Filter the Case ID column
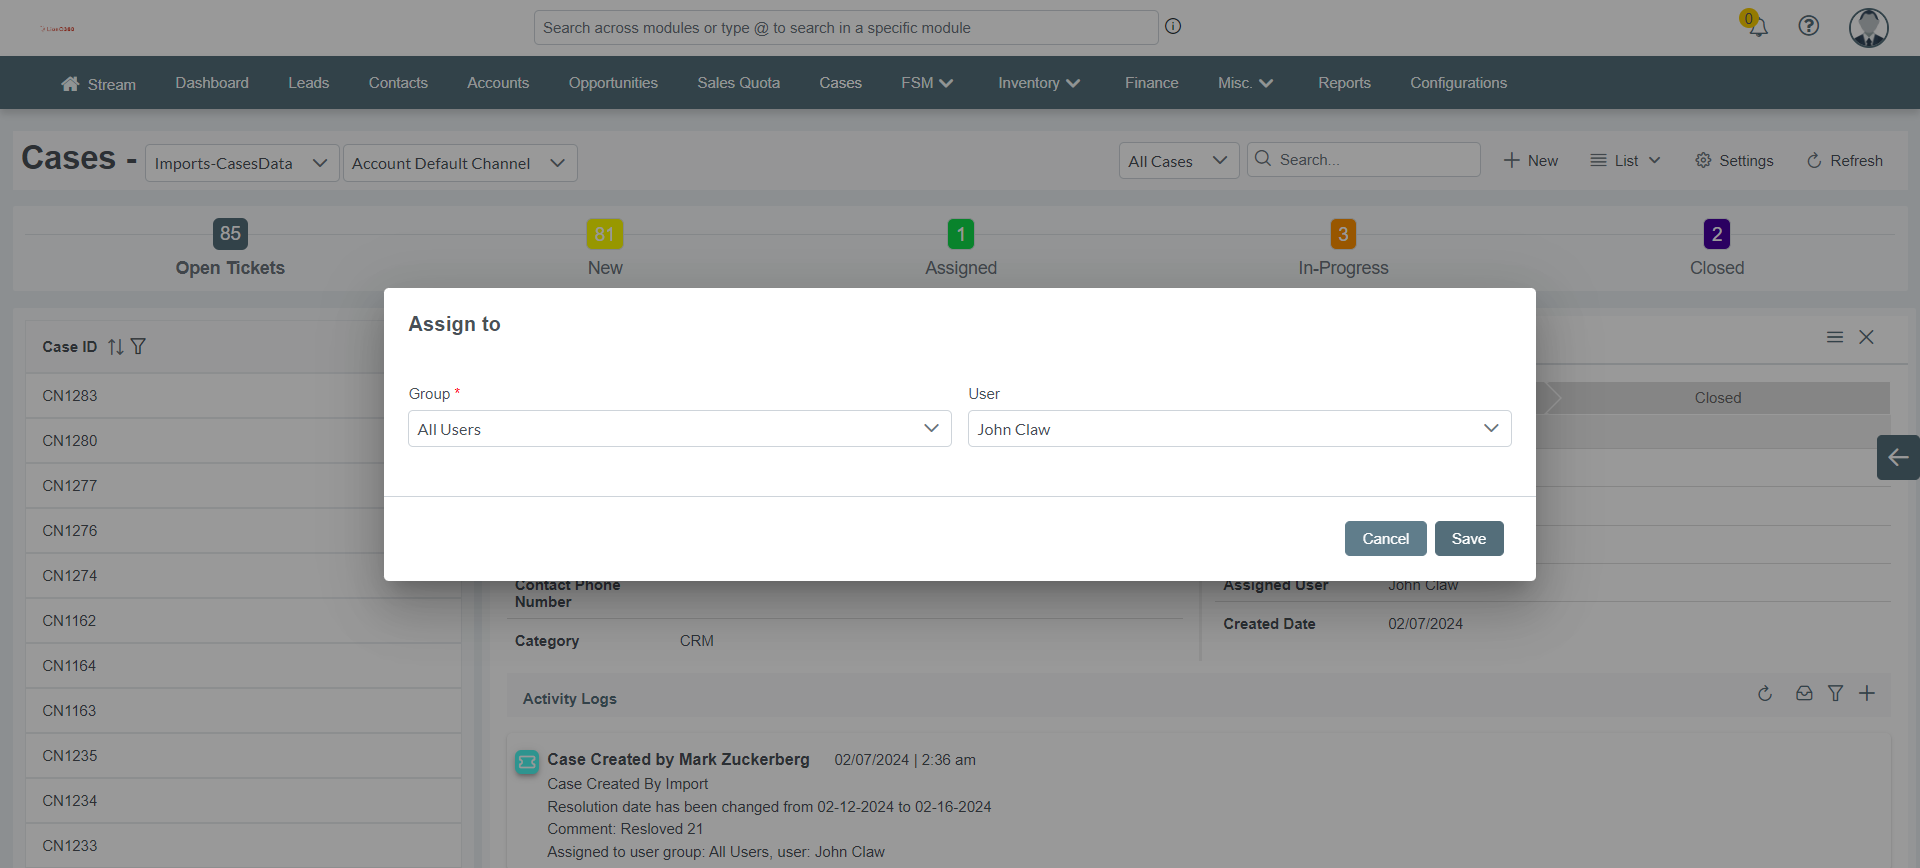Image resolution: width=1920 pixels, height=868 pixels. pyautogui.click(x=138, y=346)
